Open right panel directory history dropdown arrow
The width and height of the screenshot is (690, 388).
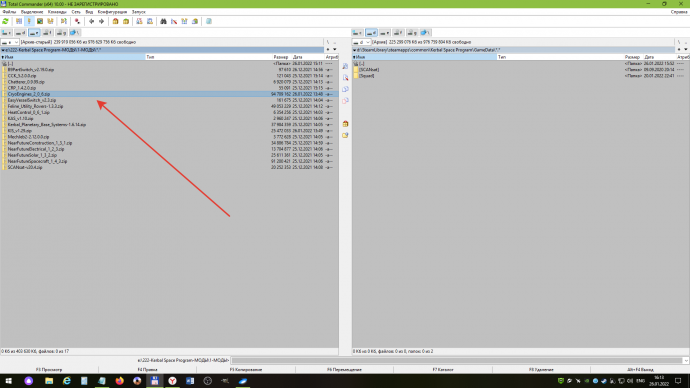tap(686, 50)
